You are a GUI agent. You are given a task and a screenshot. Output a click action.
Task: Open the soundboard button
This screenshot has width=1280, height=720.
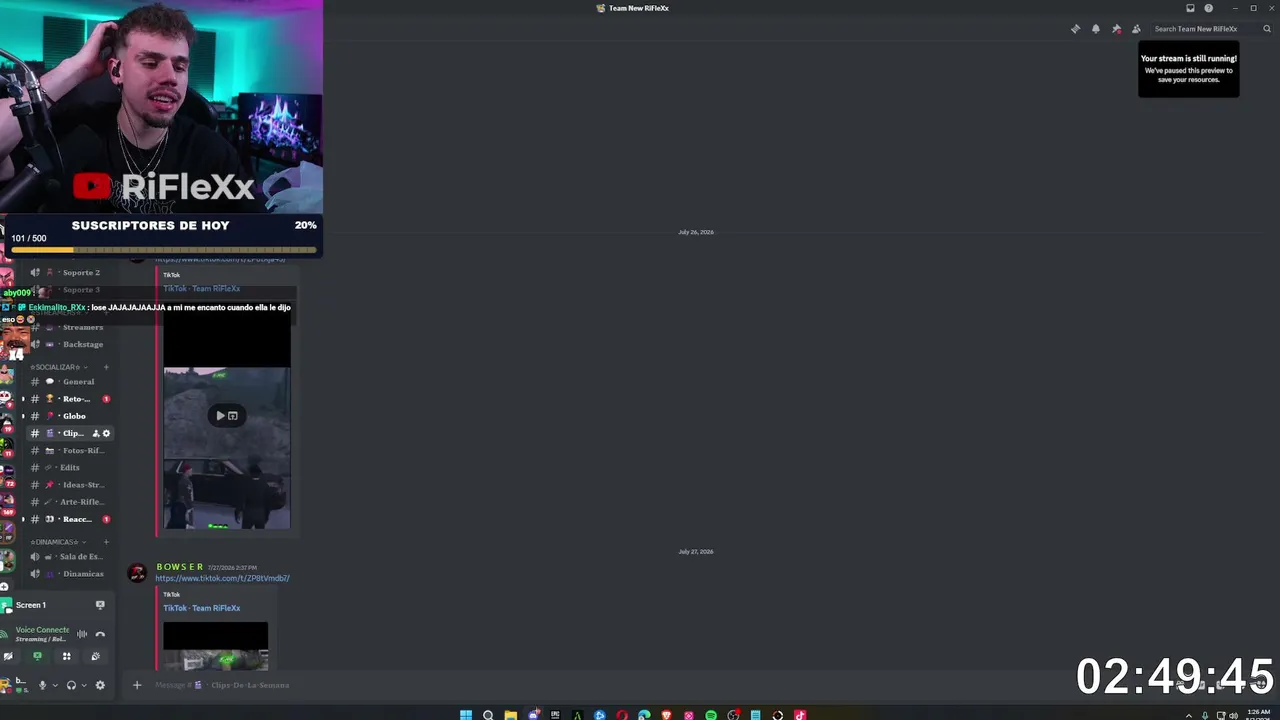click(x=95, y=656)
